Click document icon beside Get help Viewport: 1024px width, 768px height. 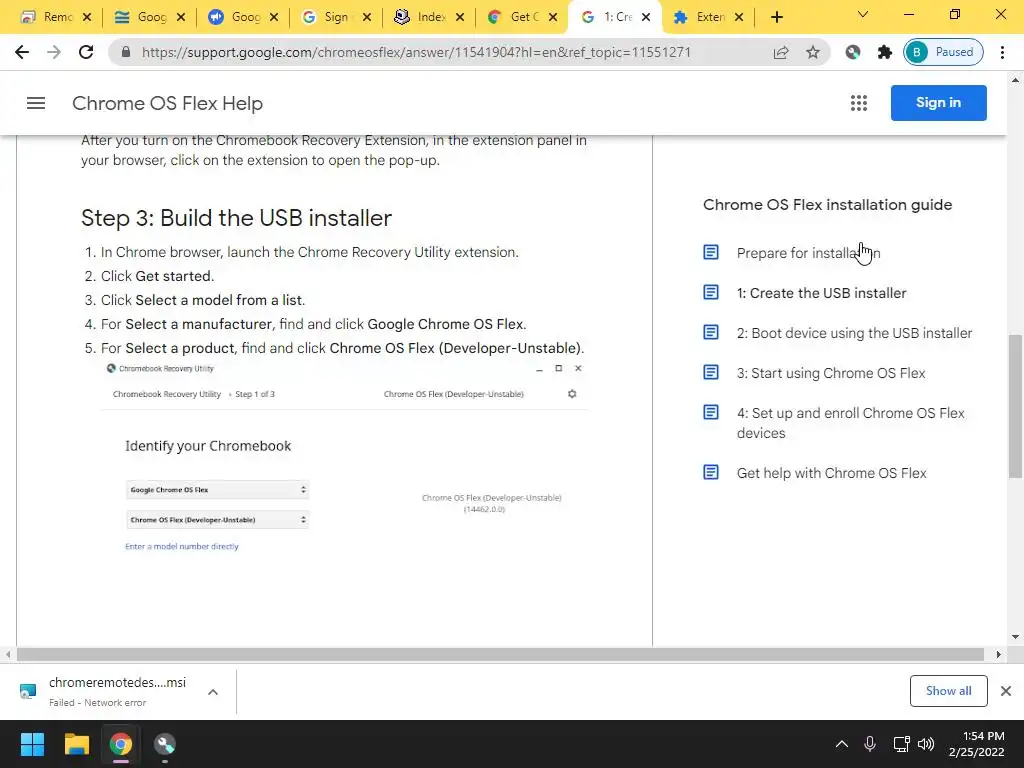[x=711, y=472]
